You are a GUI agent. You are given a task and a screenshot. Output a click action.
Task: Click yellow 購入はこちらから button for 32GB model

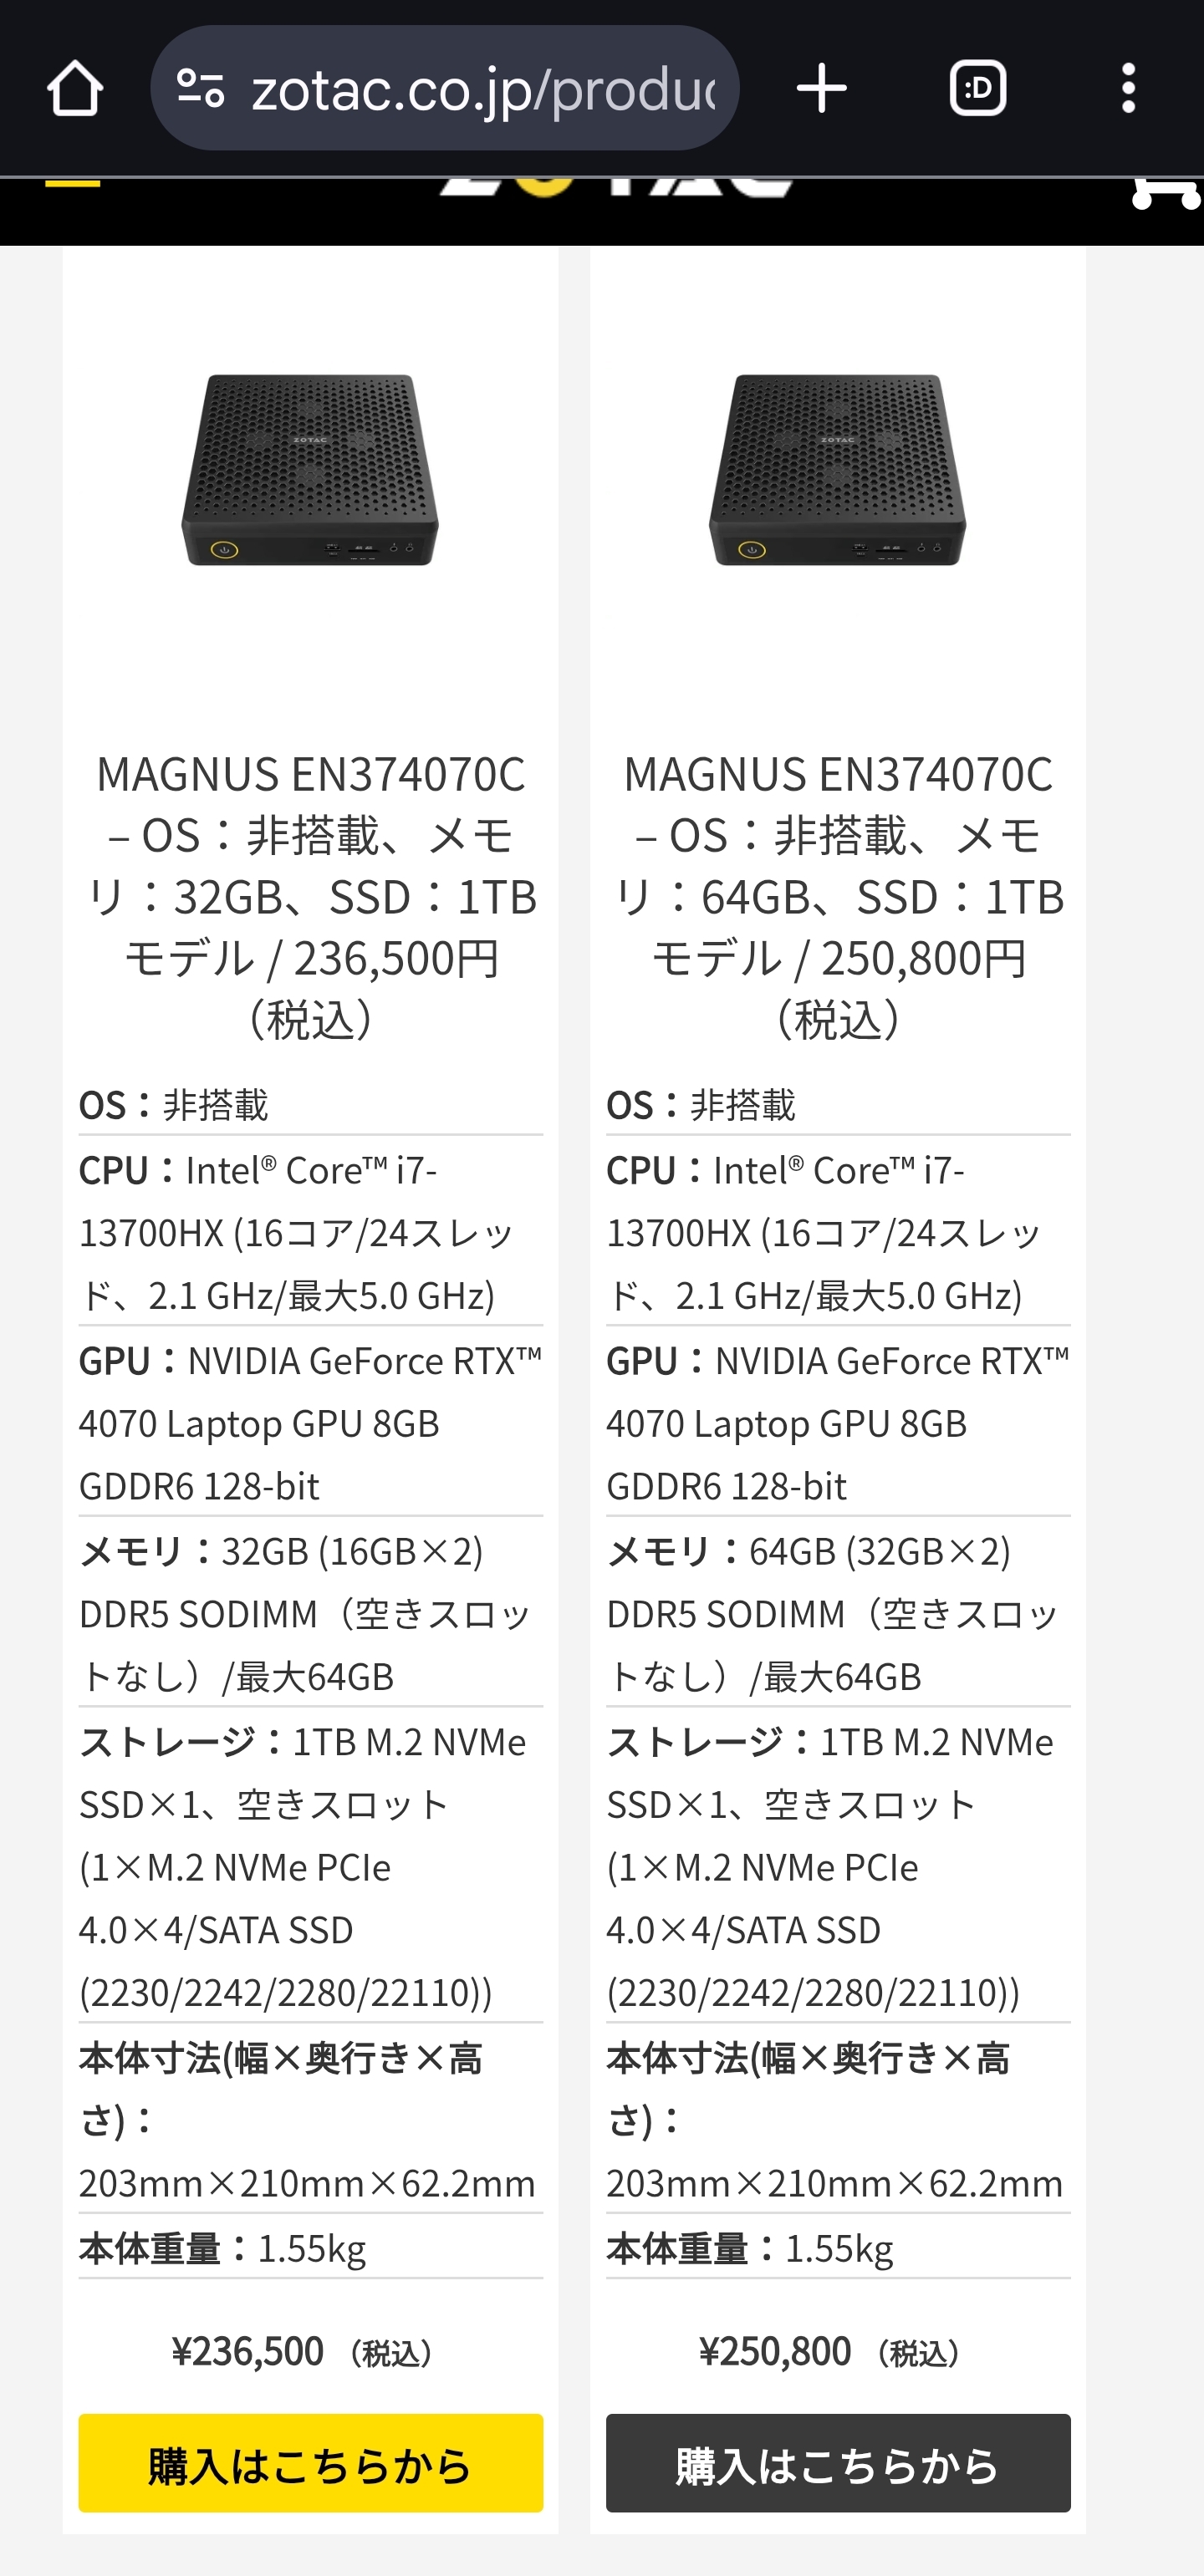coord(310,2463)
